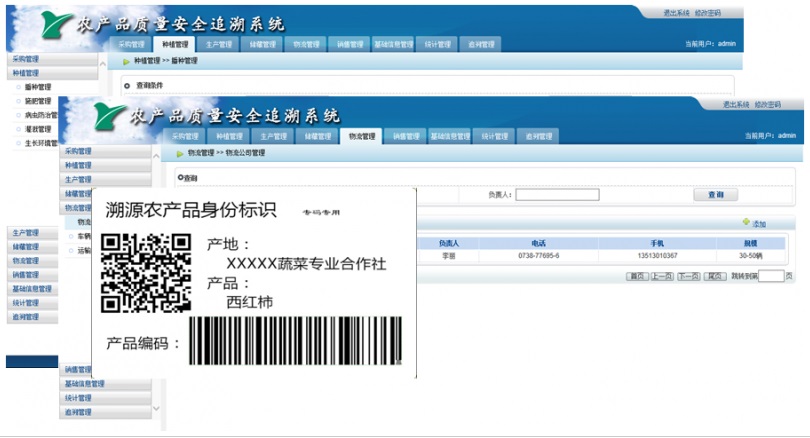
Task: Focus the jump-to-page number field
Action: (x=771, y=276)
